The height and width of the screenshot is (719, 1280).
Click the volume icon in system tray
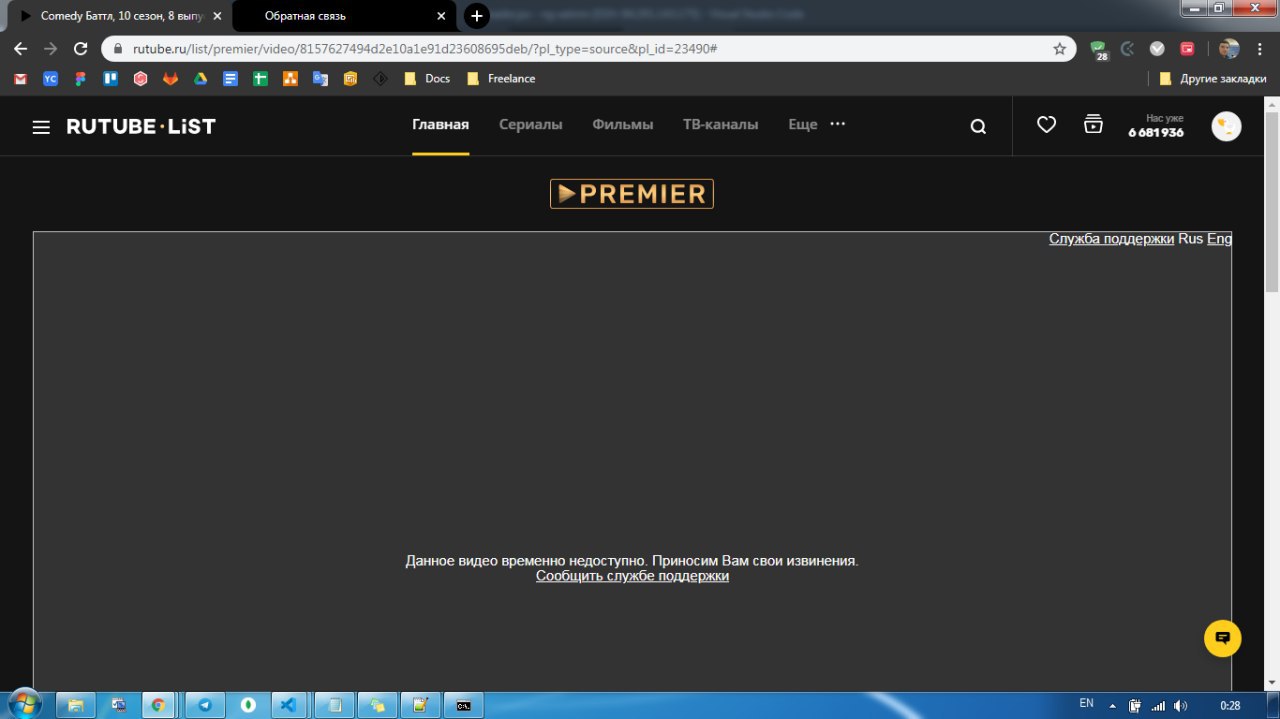[1181, 705]
